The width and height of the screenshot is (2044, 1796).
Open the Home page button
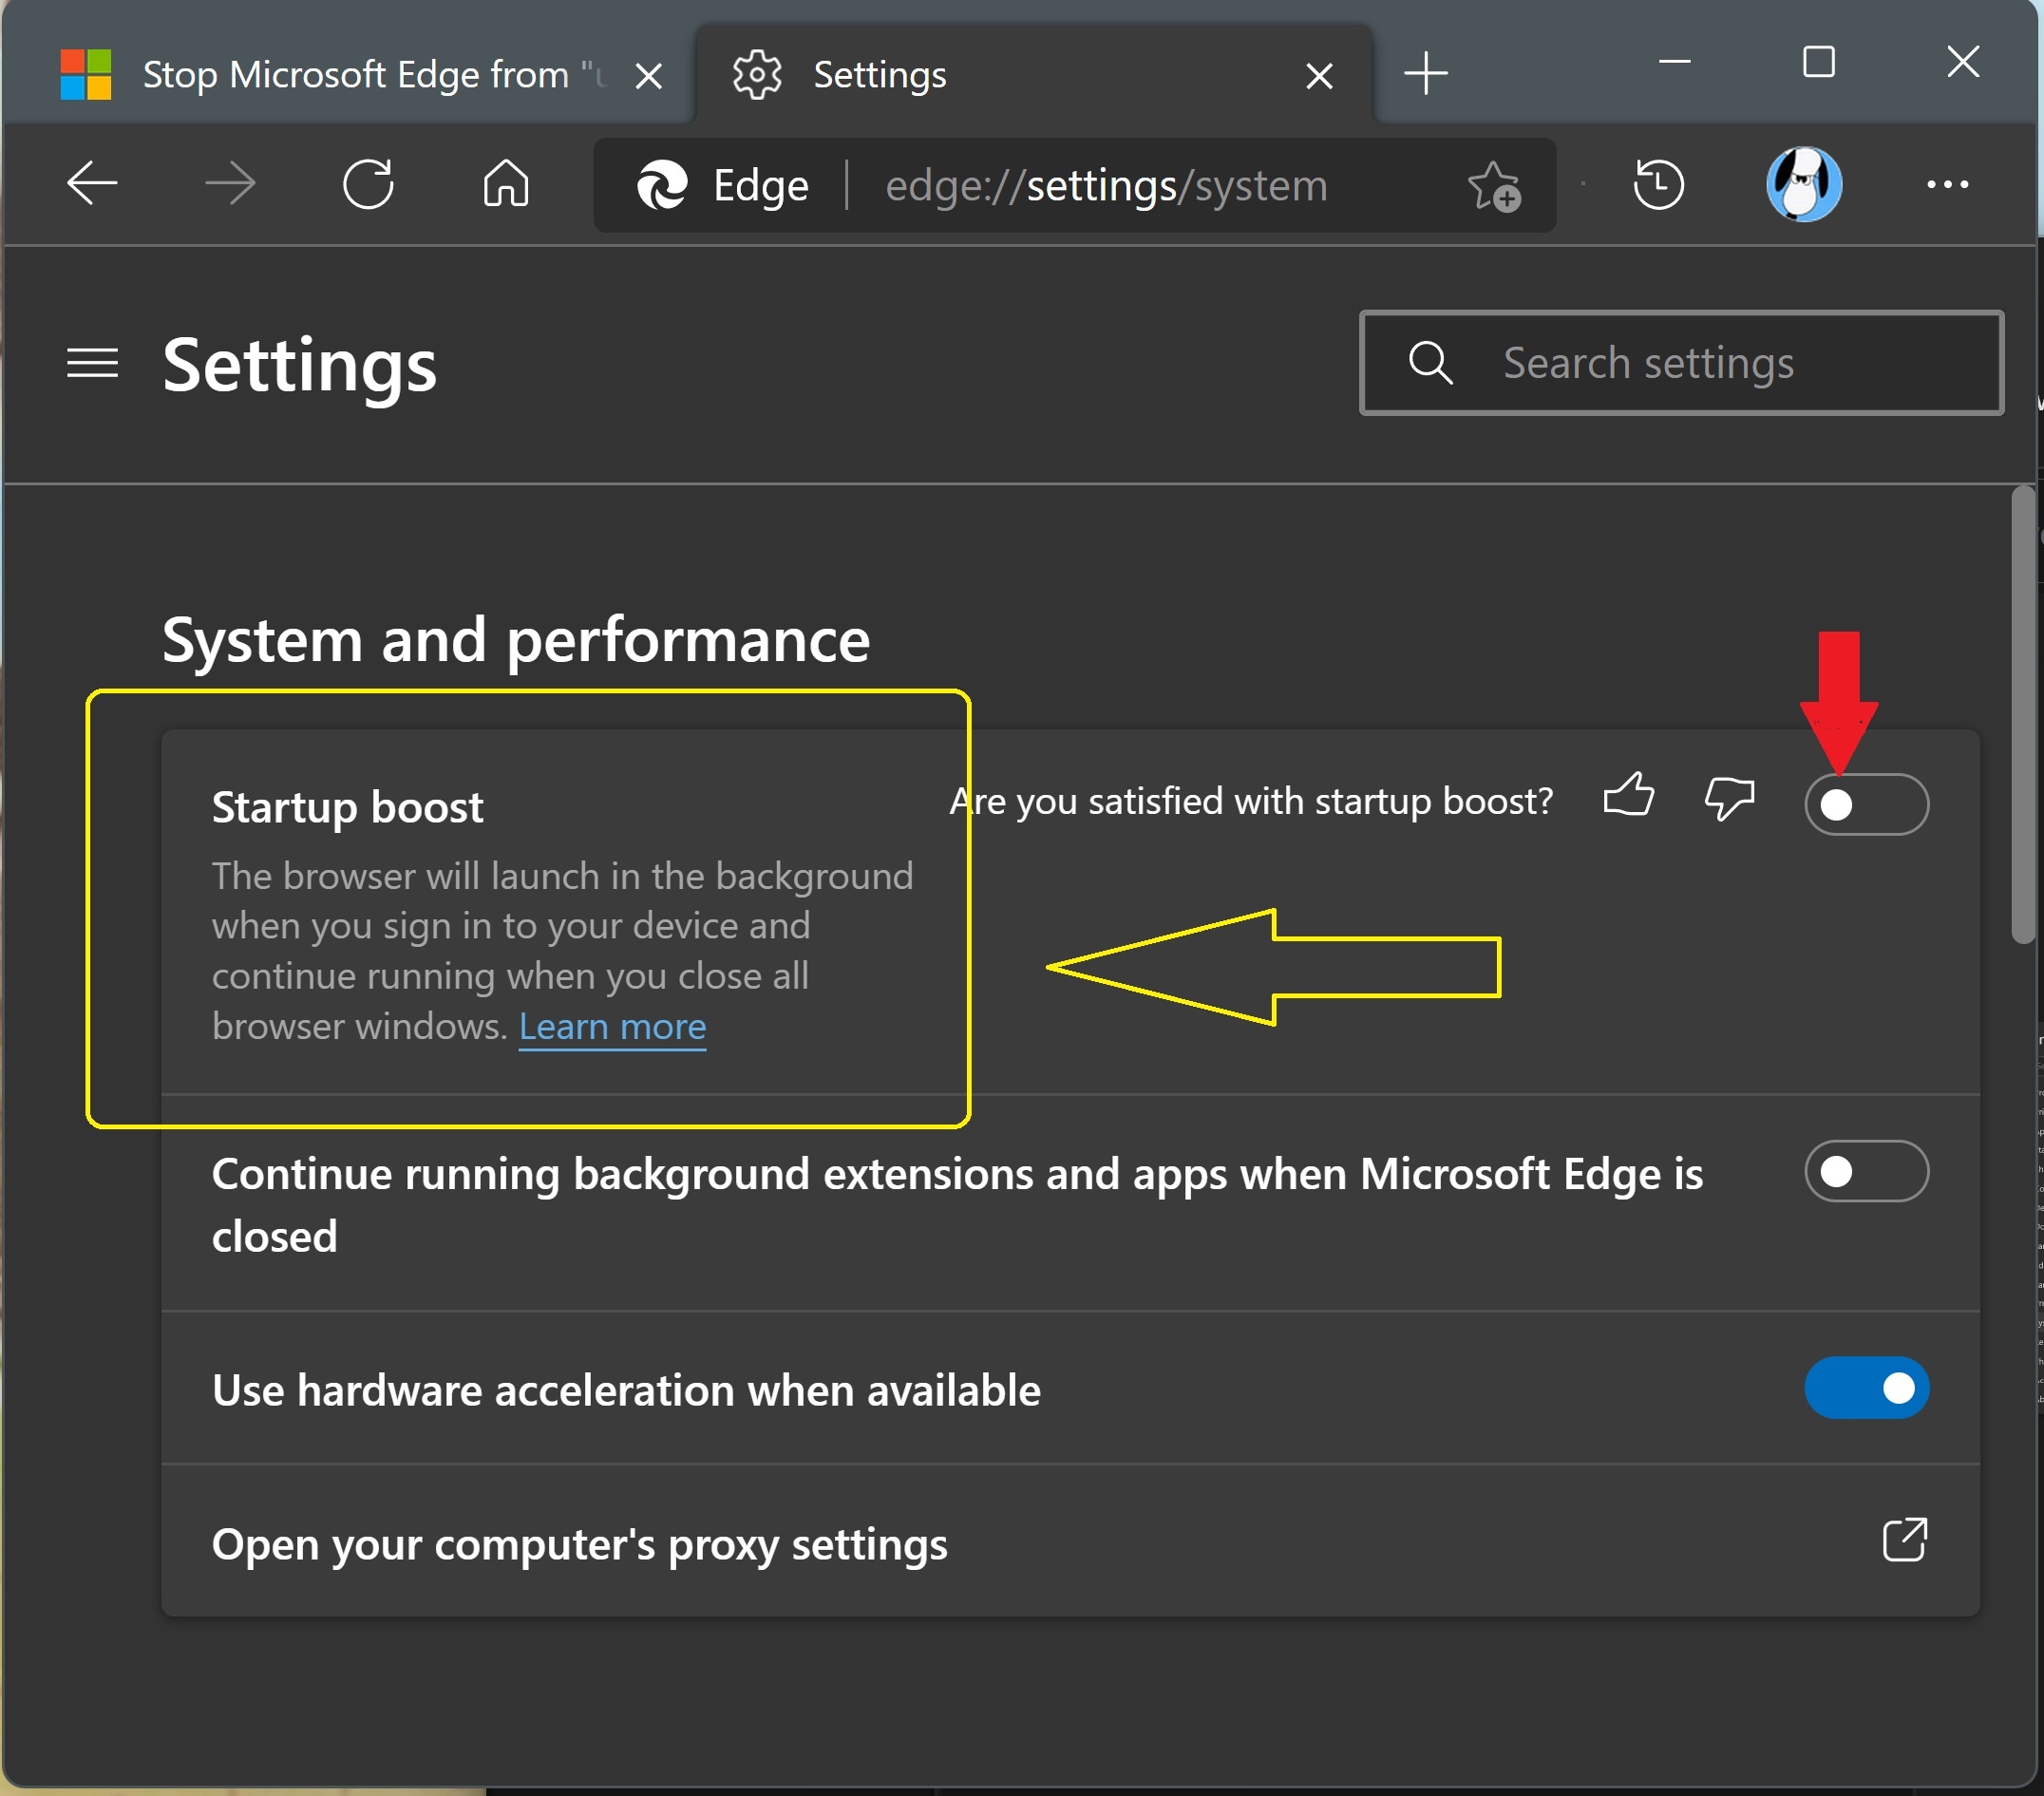pyautogui.click(x=506, y=184)
